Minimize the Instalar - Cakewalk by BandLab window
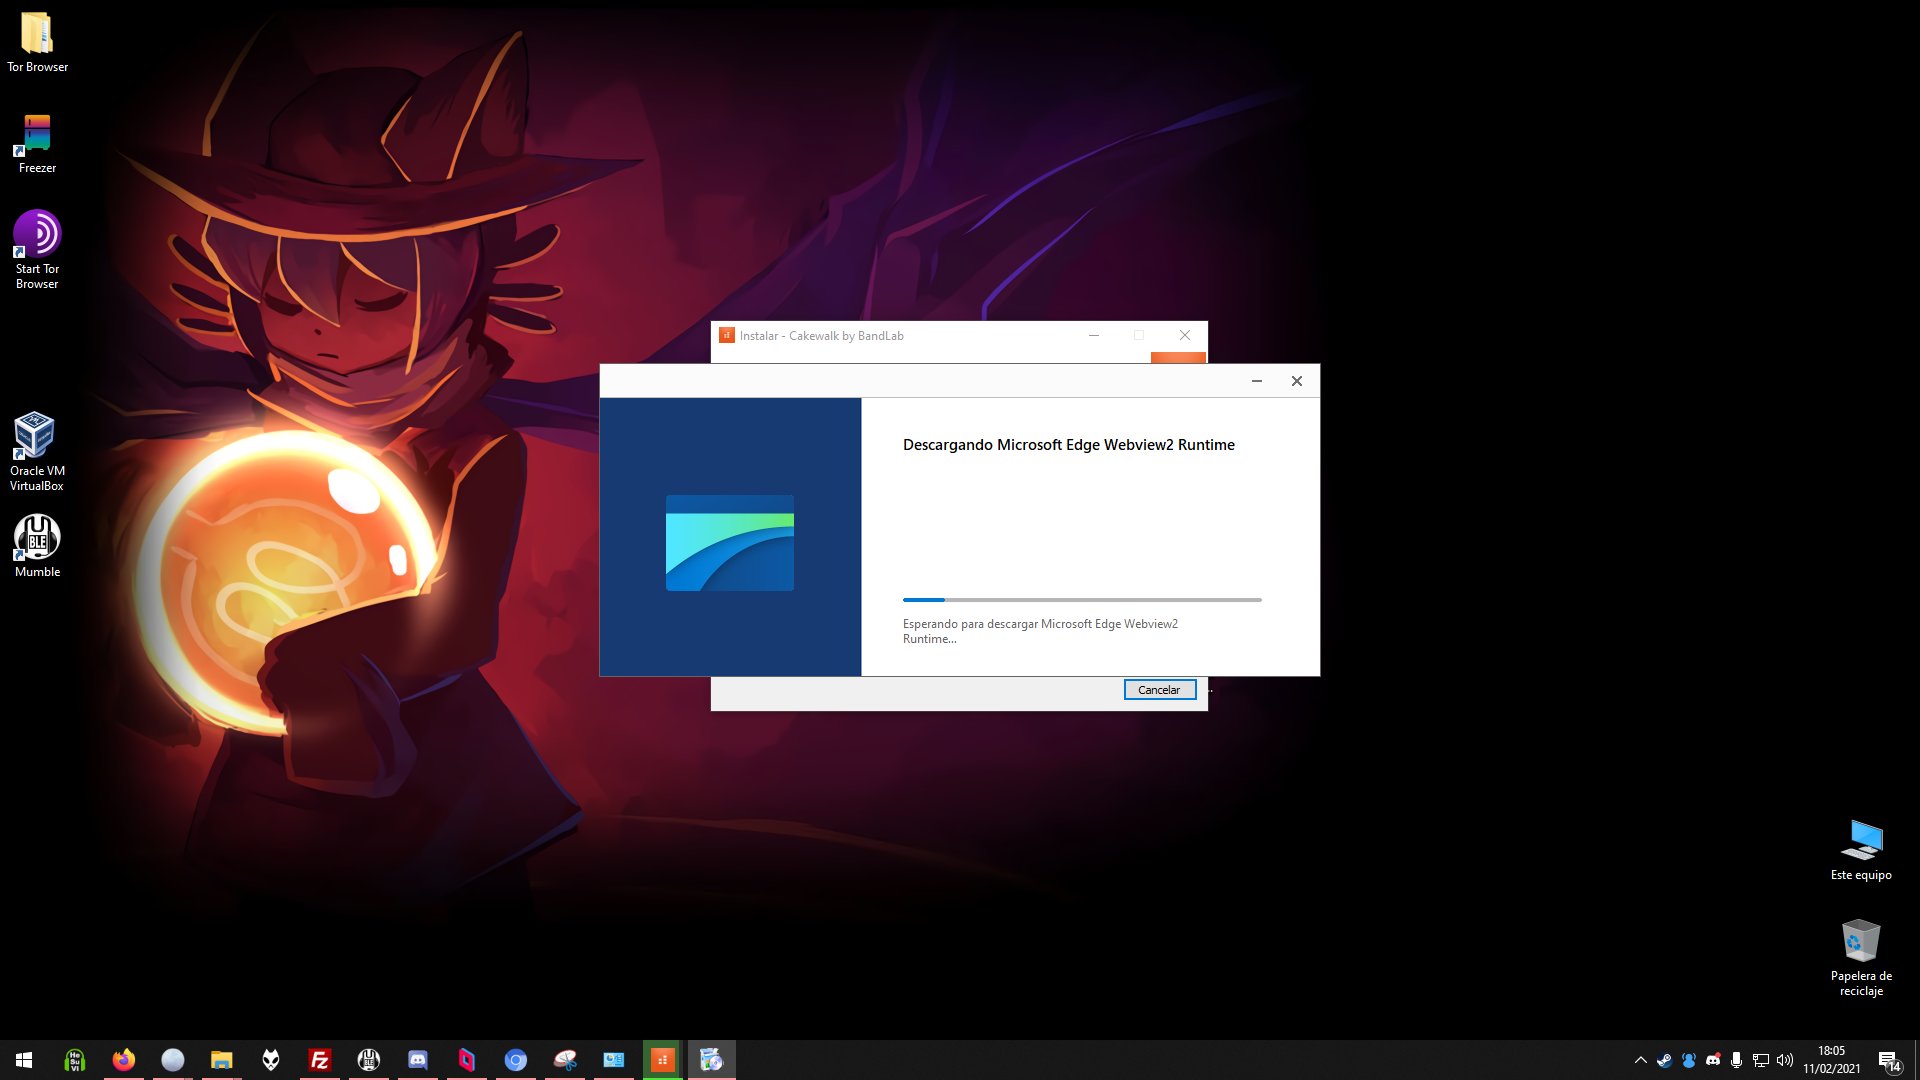This screenshot has width=1920, height=1080. click(1094, 336)
